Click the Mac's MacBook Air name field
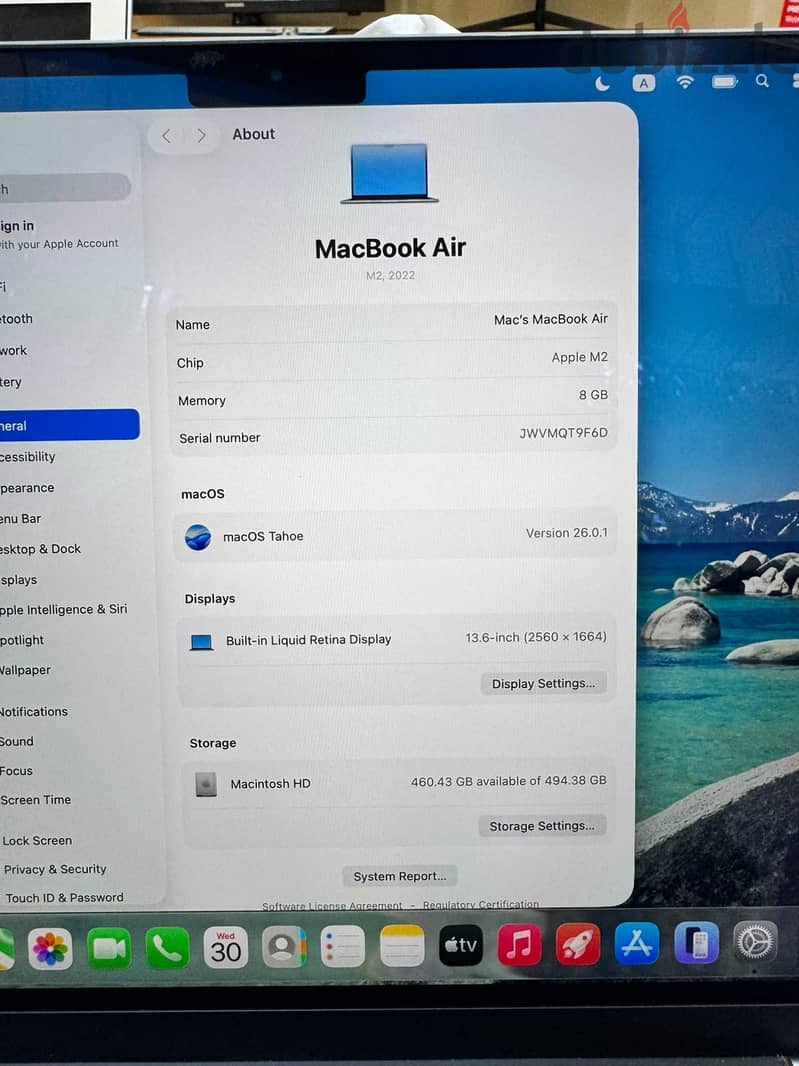 point(392,322)
